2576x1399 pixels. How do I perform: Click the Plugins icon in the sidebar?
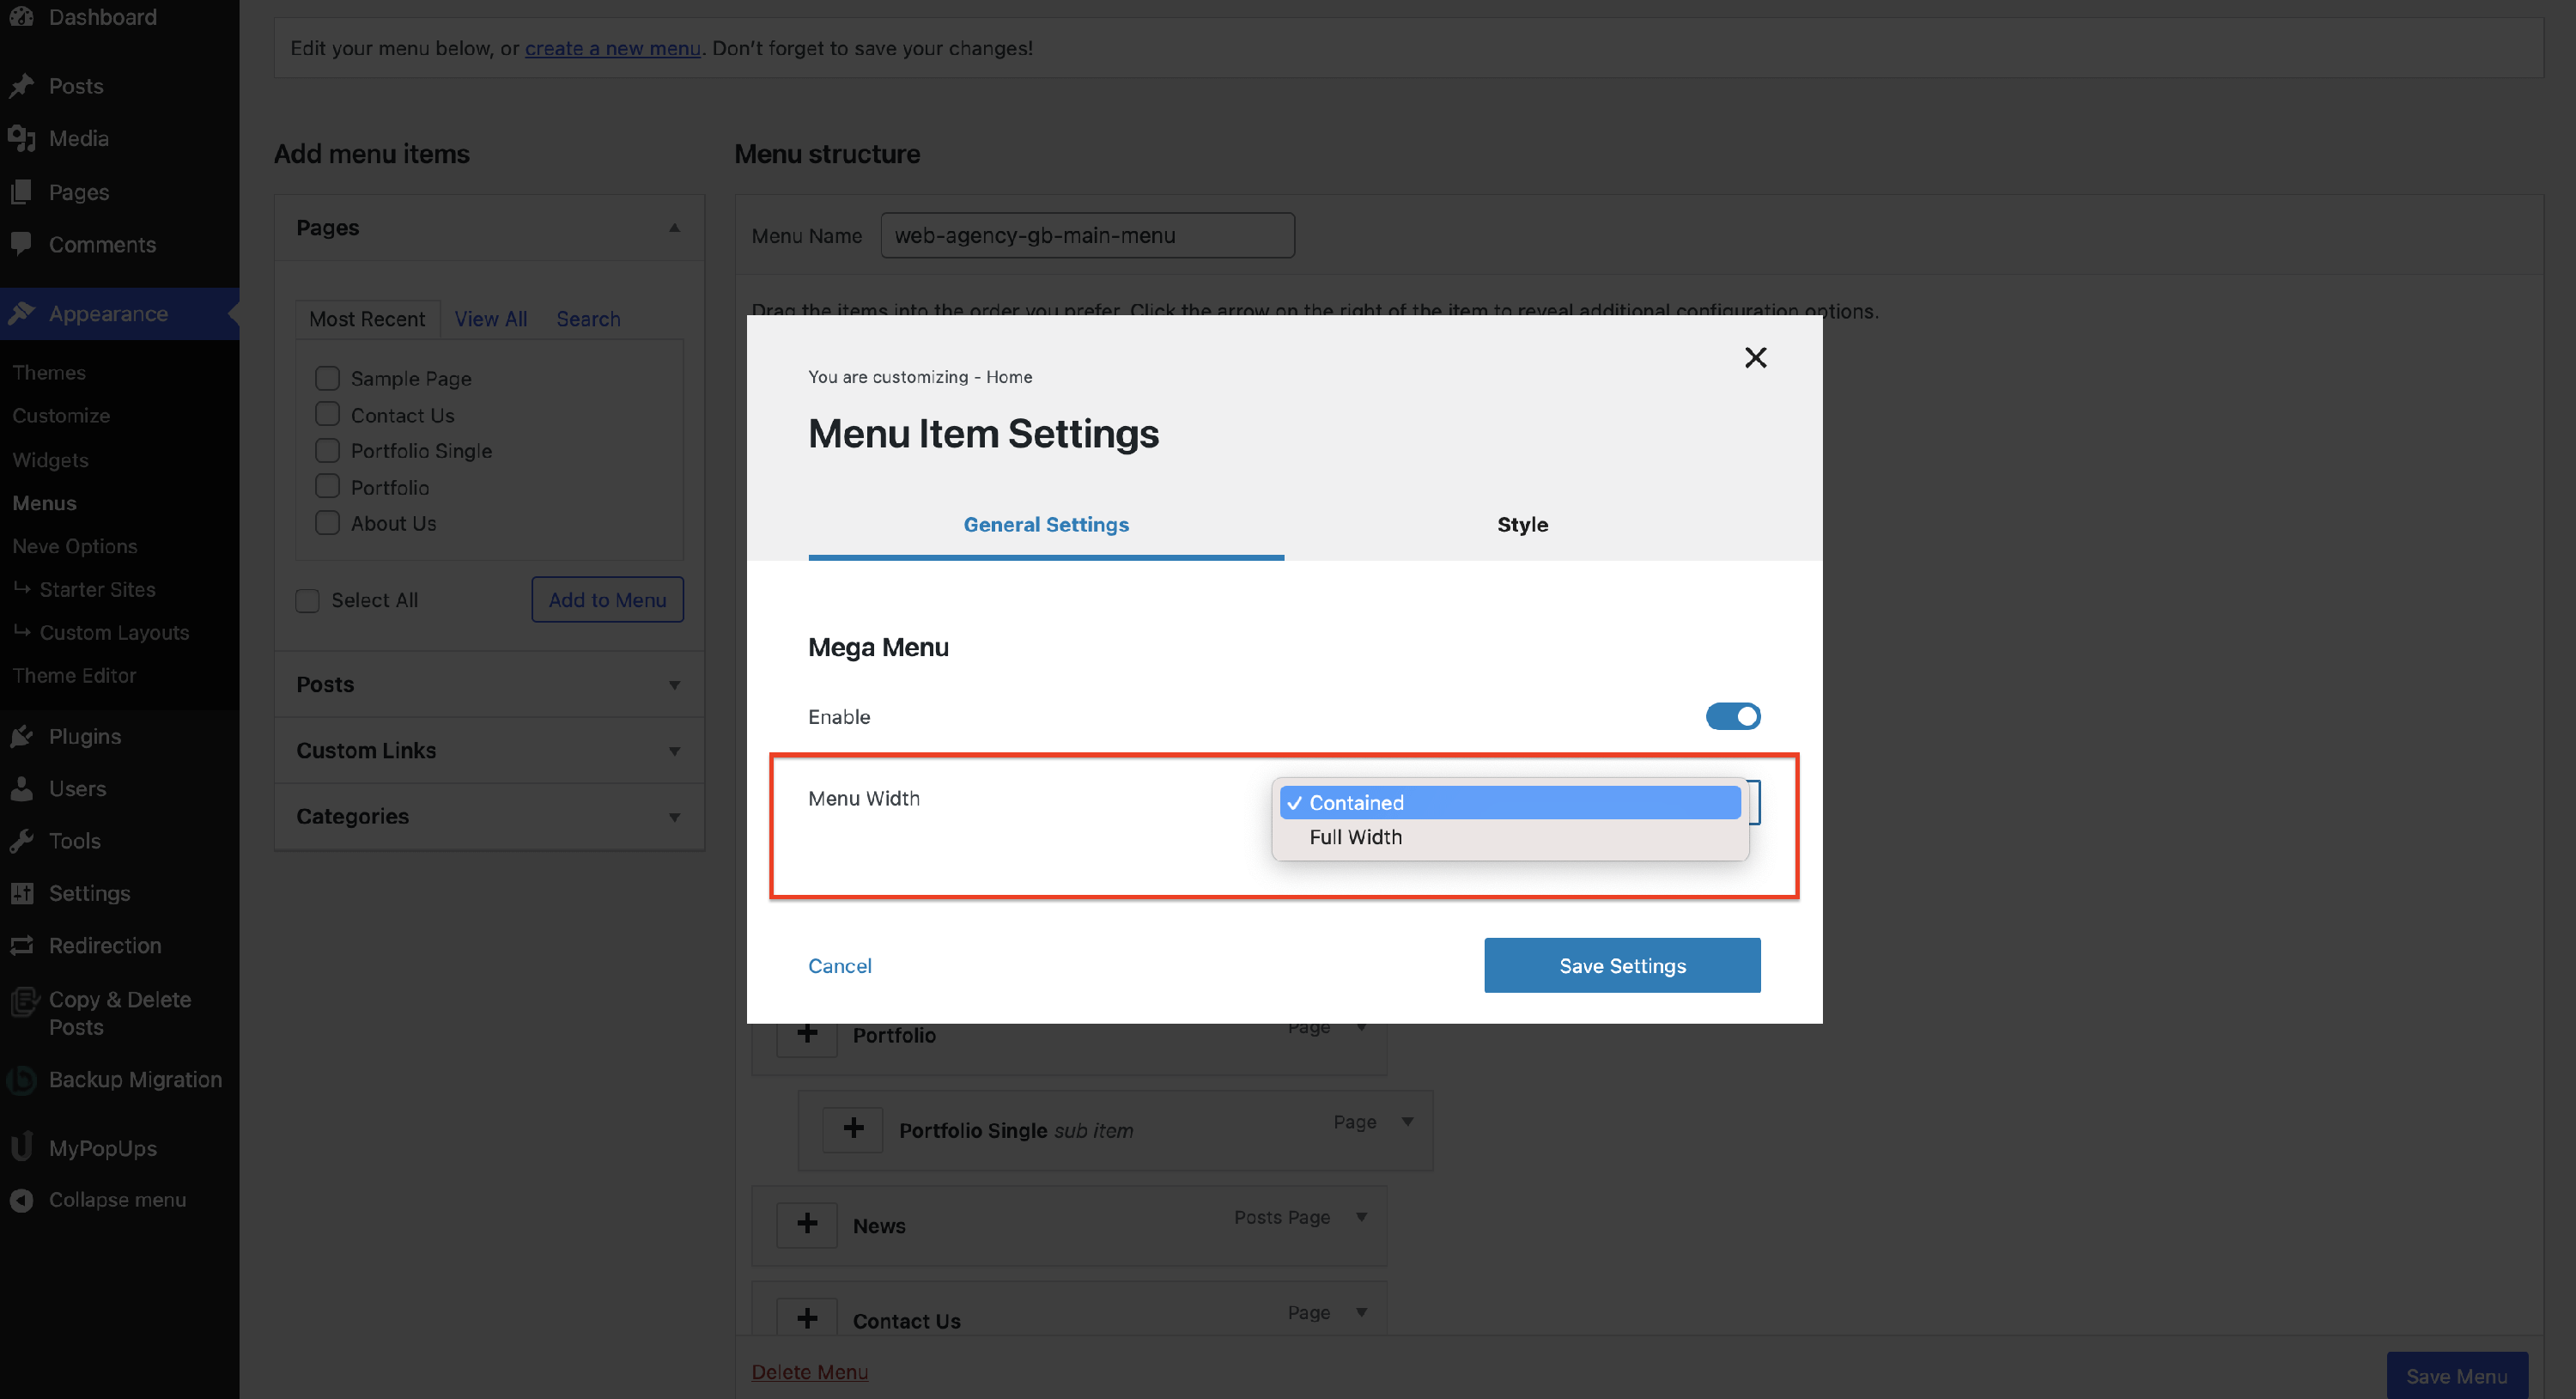pos(22,736)
